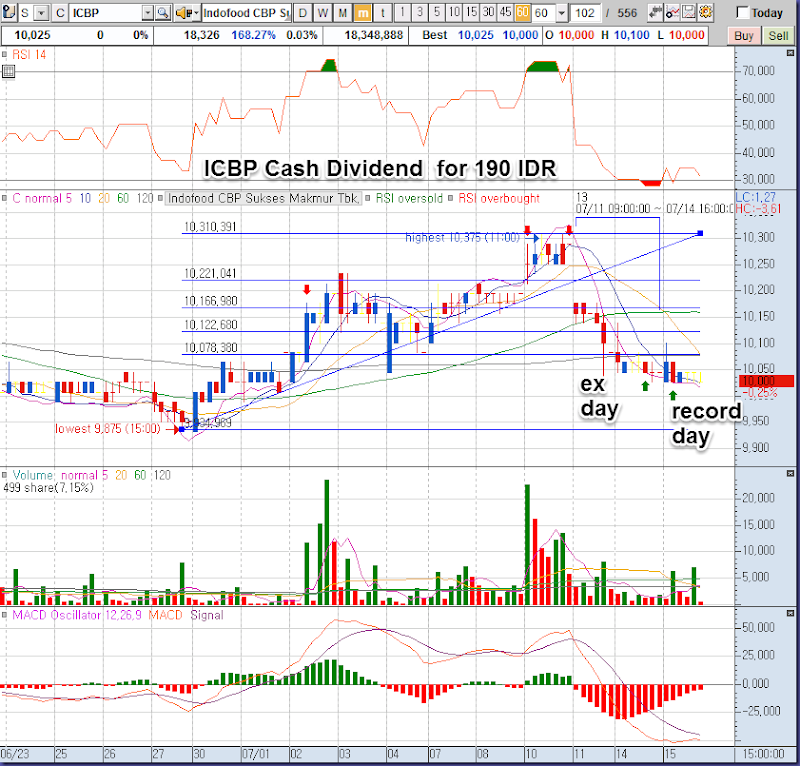Choose 1-minute interval button
The height and width of the screenshot is (766, 800).
pos(403,12)
